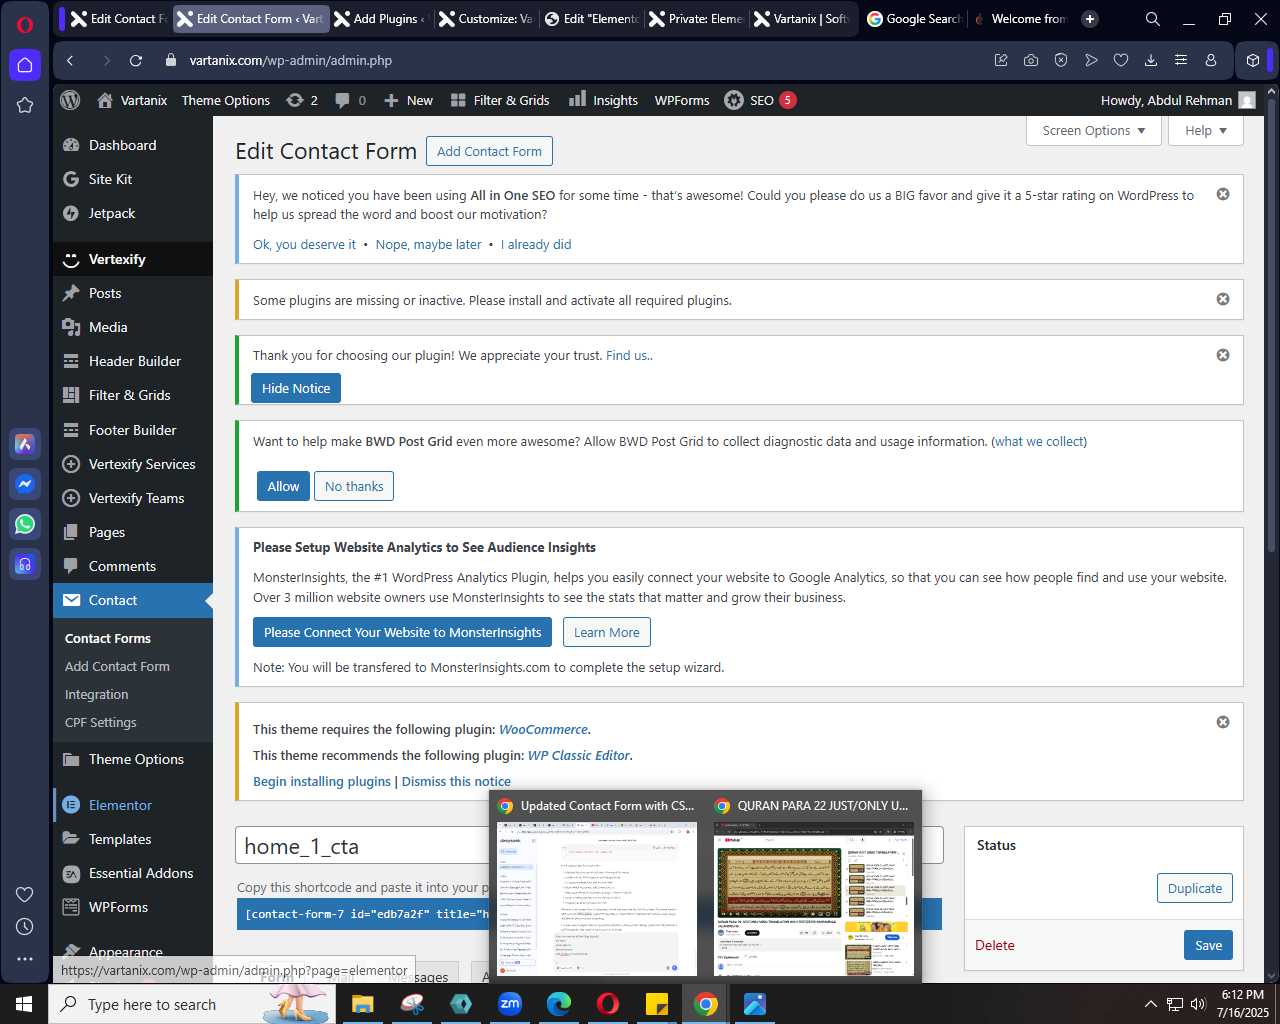Click the Ok, you deserve it link
1280x1024 pixels.
point(304,244)
